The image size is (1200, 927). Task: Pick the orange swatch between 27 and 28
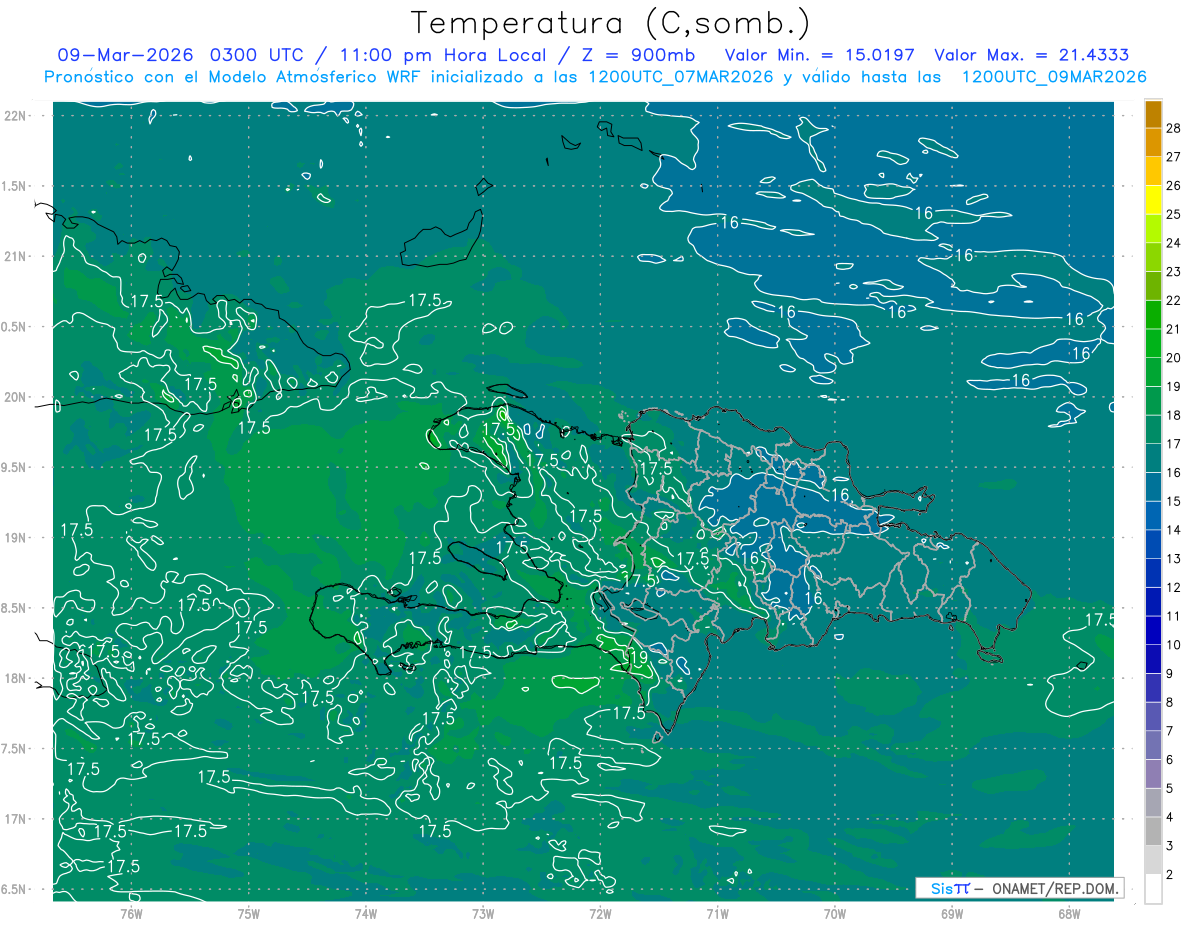[x=1153, y=142]
